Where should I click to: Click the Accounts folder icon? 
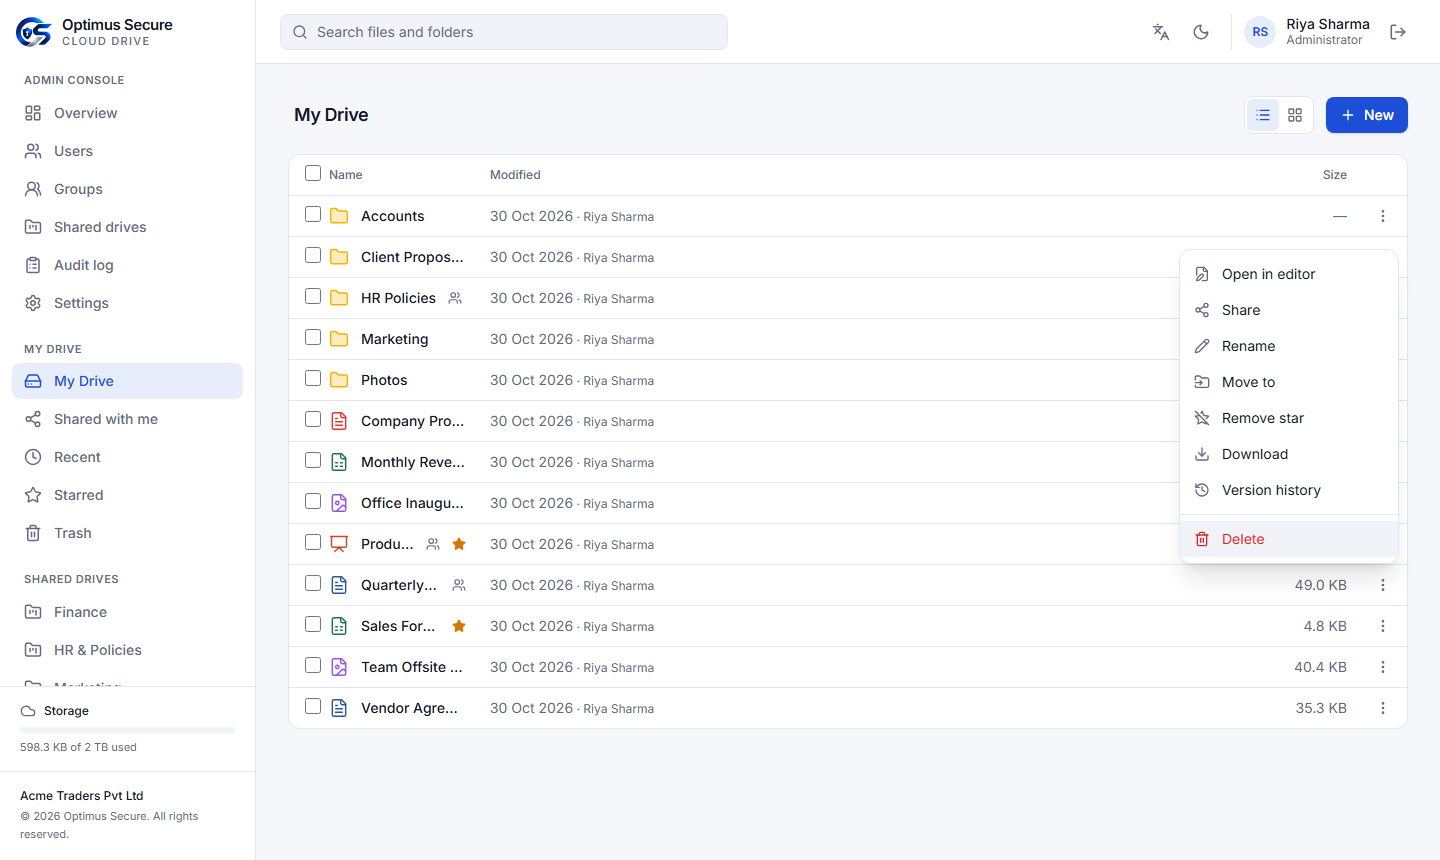click(x=339, y=216)
